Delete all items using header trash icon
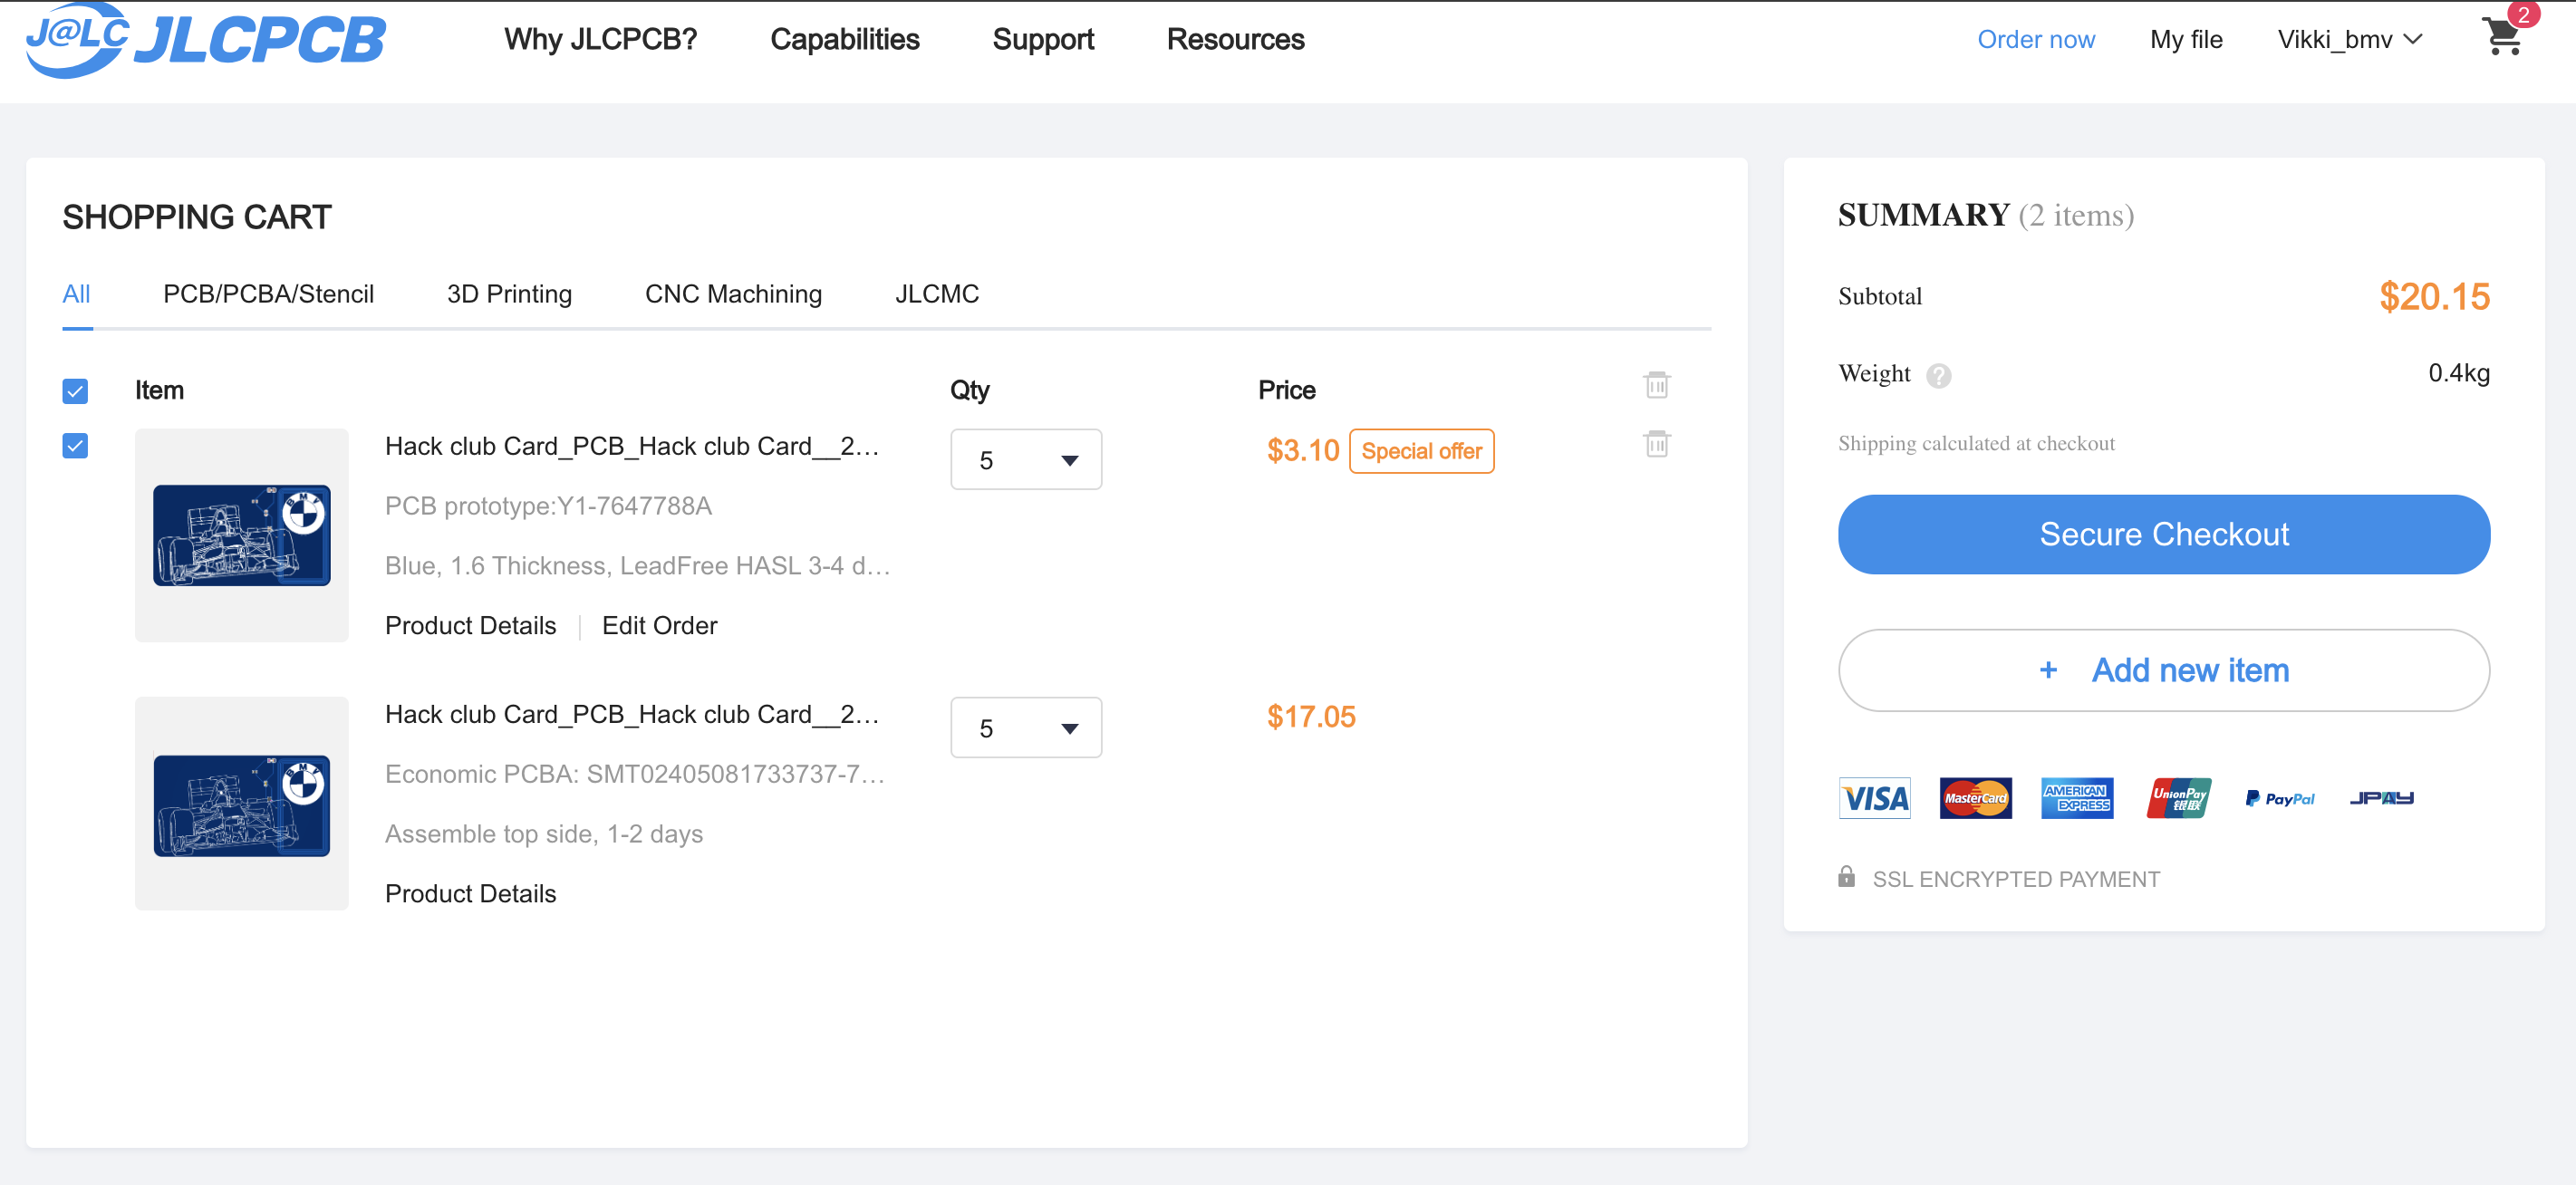This screenshot has height=1185, width=2576. click(1656, 385)
